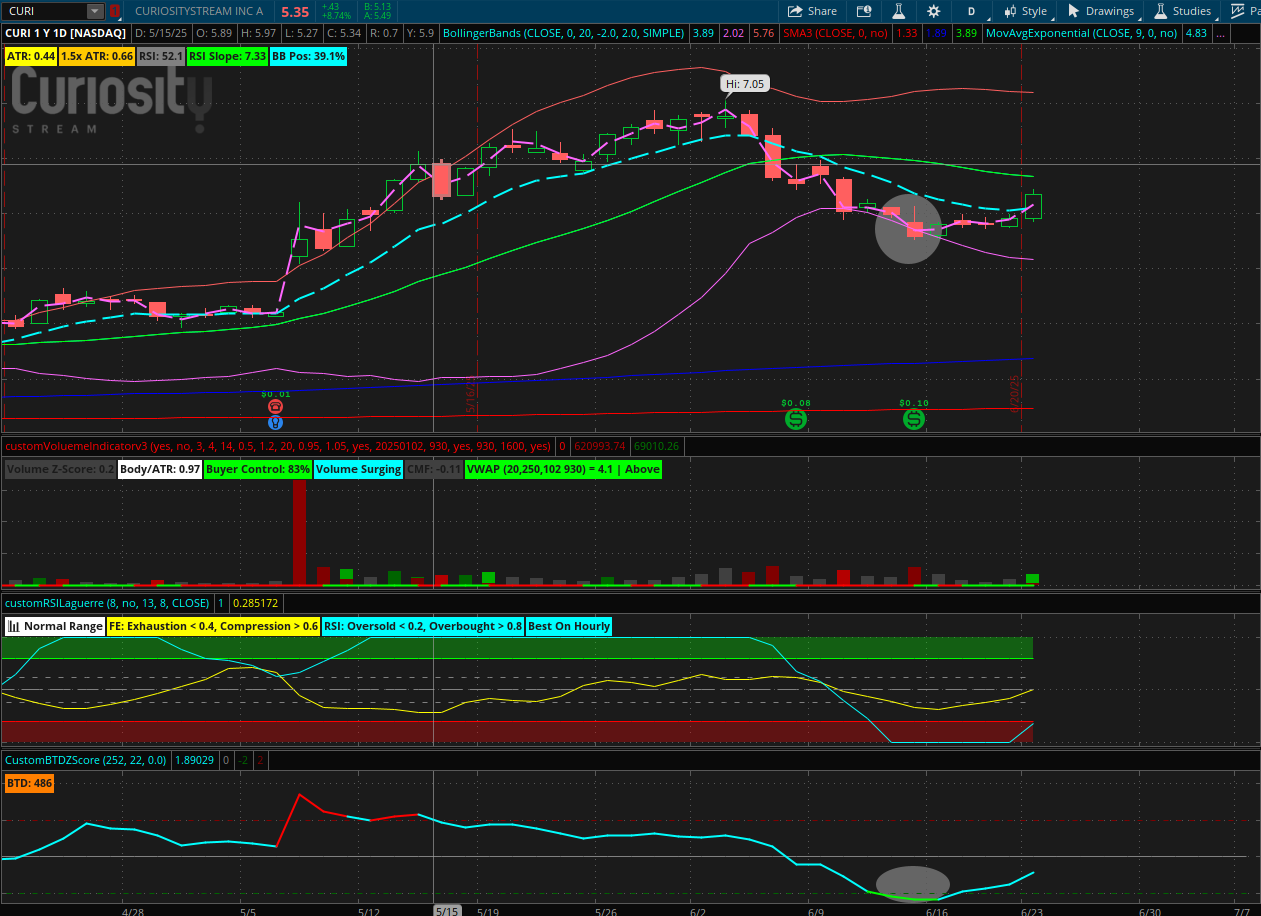
Task: Click the ATR: 0.44 yellow label
Action: [x=30, y=56]
